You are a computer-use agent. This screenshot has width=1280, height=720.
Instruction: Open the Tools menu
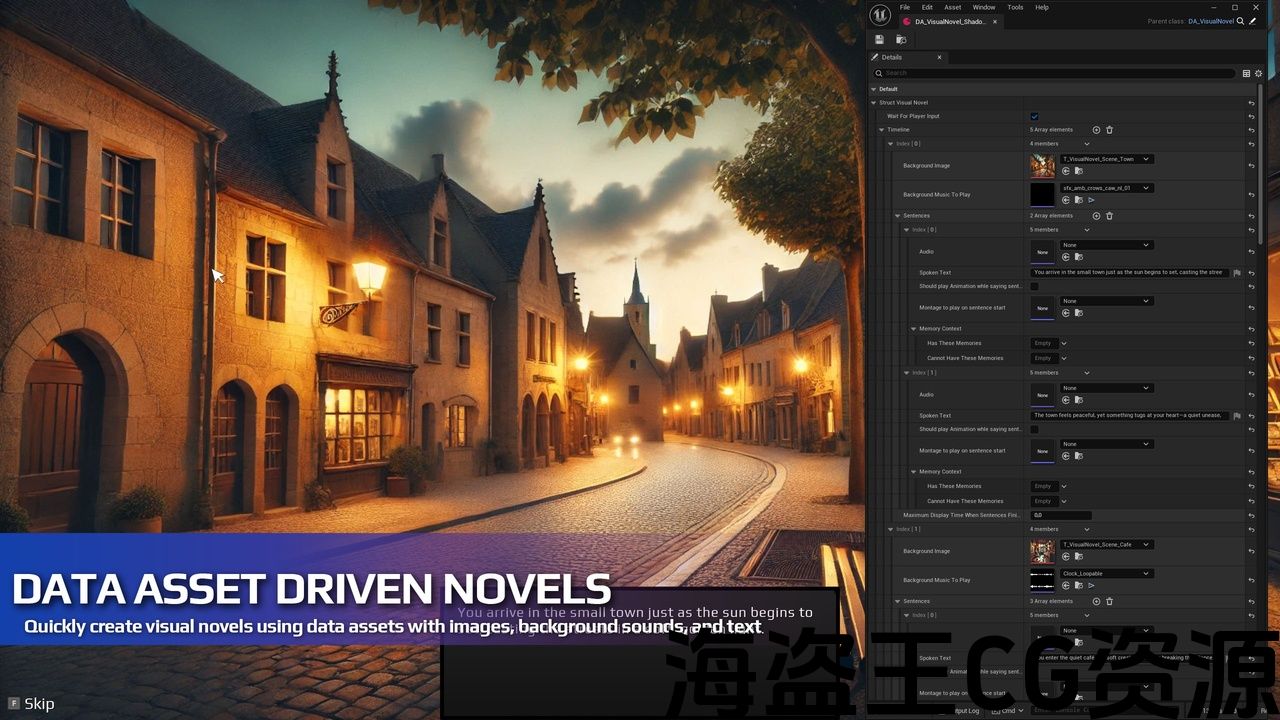pyautogui.click(x=1015, y=7)
